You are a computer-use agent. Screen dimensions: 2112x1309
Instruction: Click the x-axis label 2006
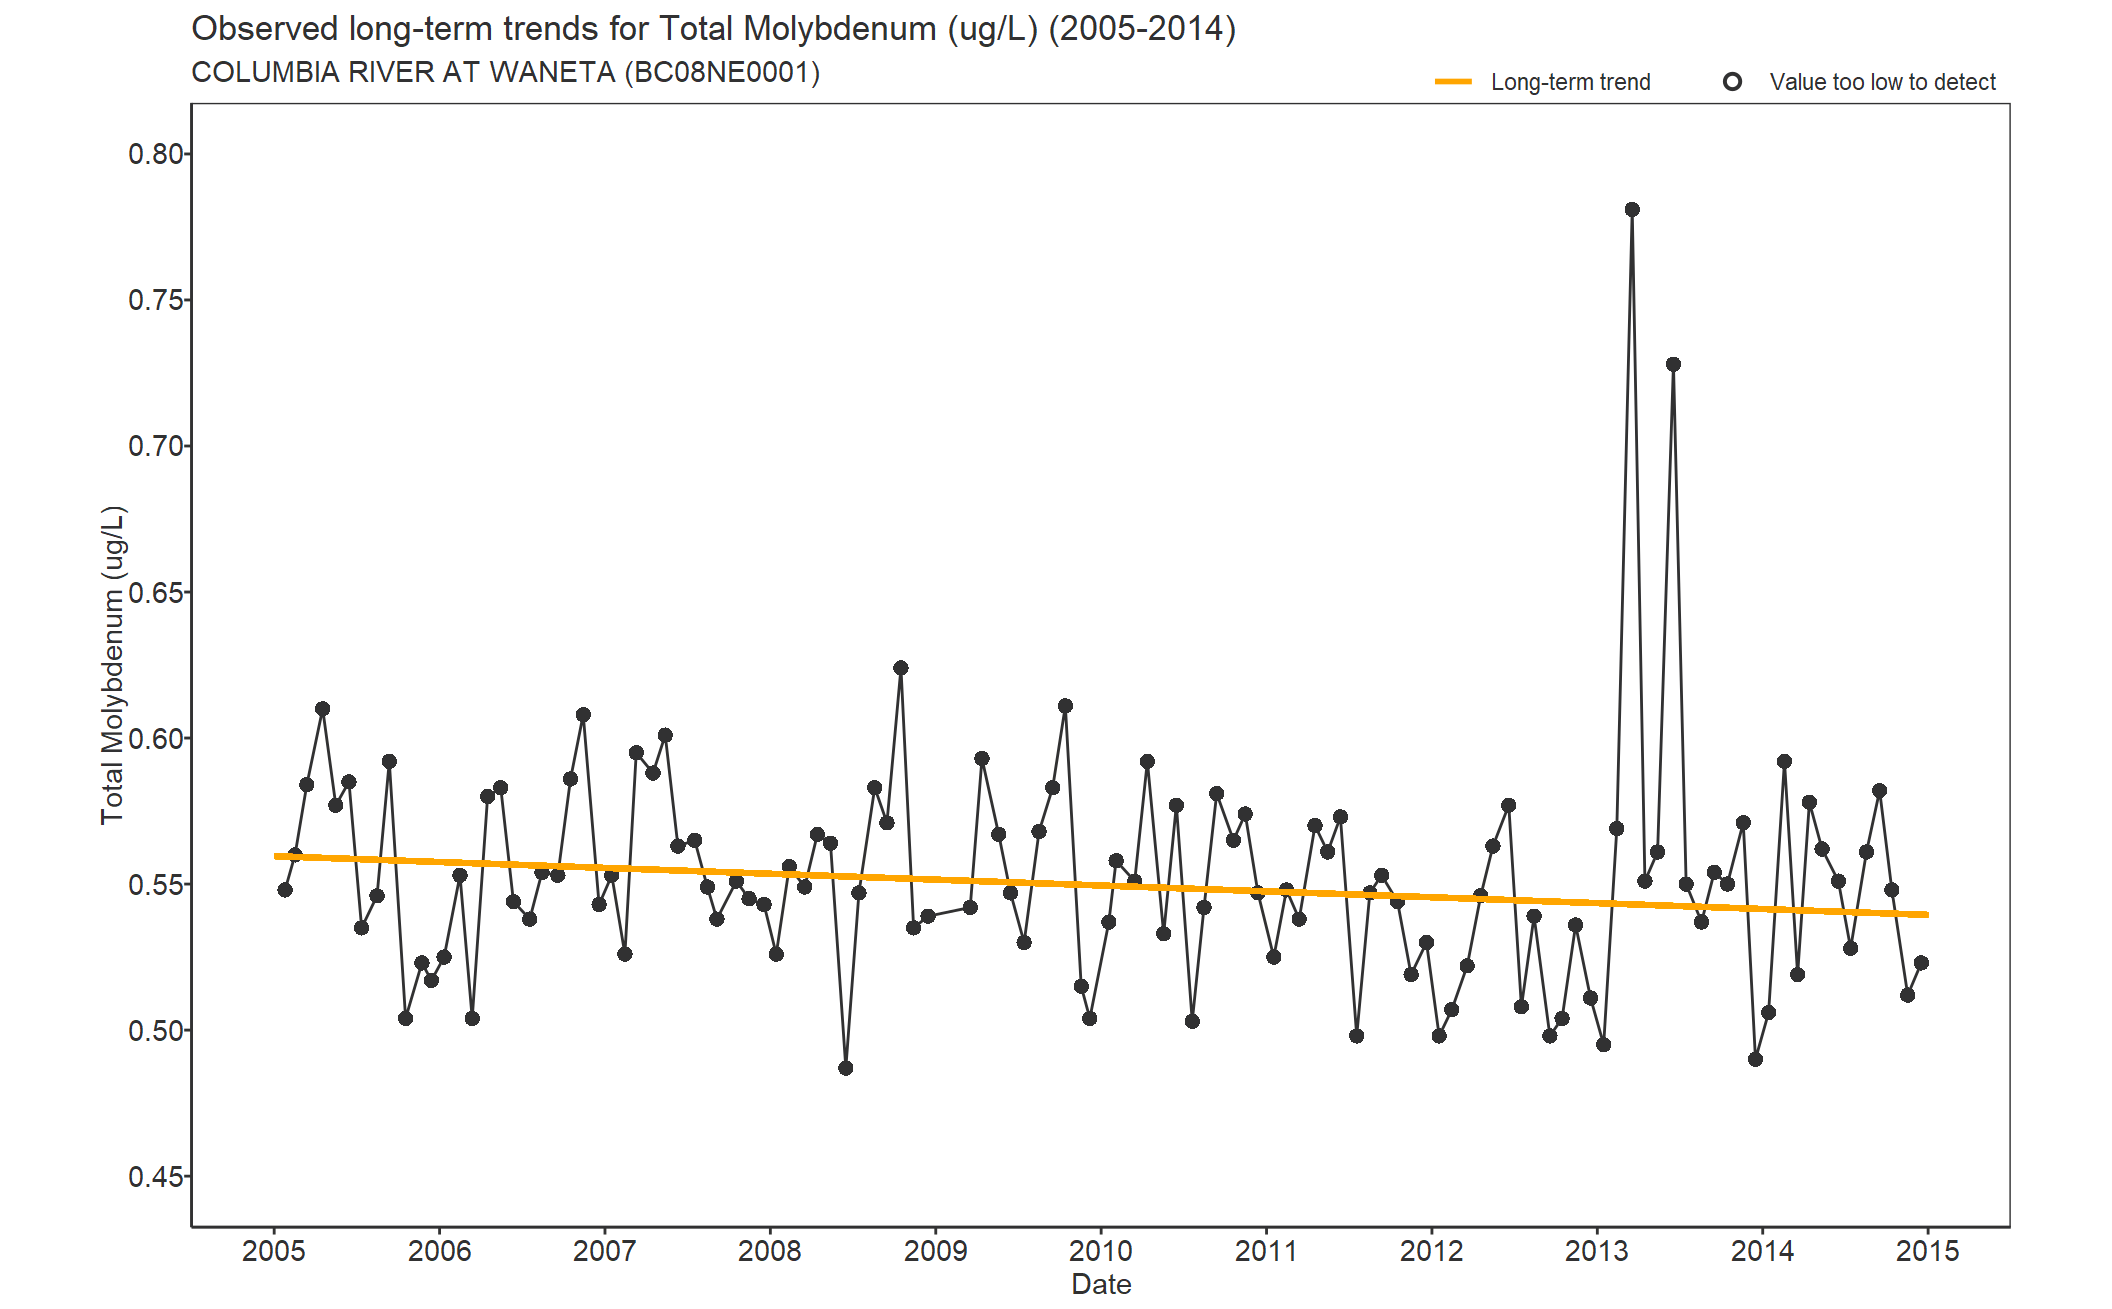439,1251
